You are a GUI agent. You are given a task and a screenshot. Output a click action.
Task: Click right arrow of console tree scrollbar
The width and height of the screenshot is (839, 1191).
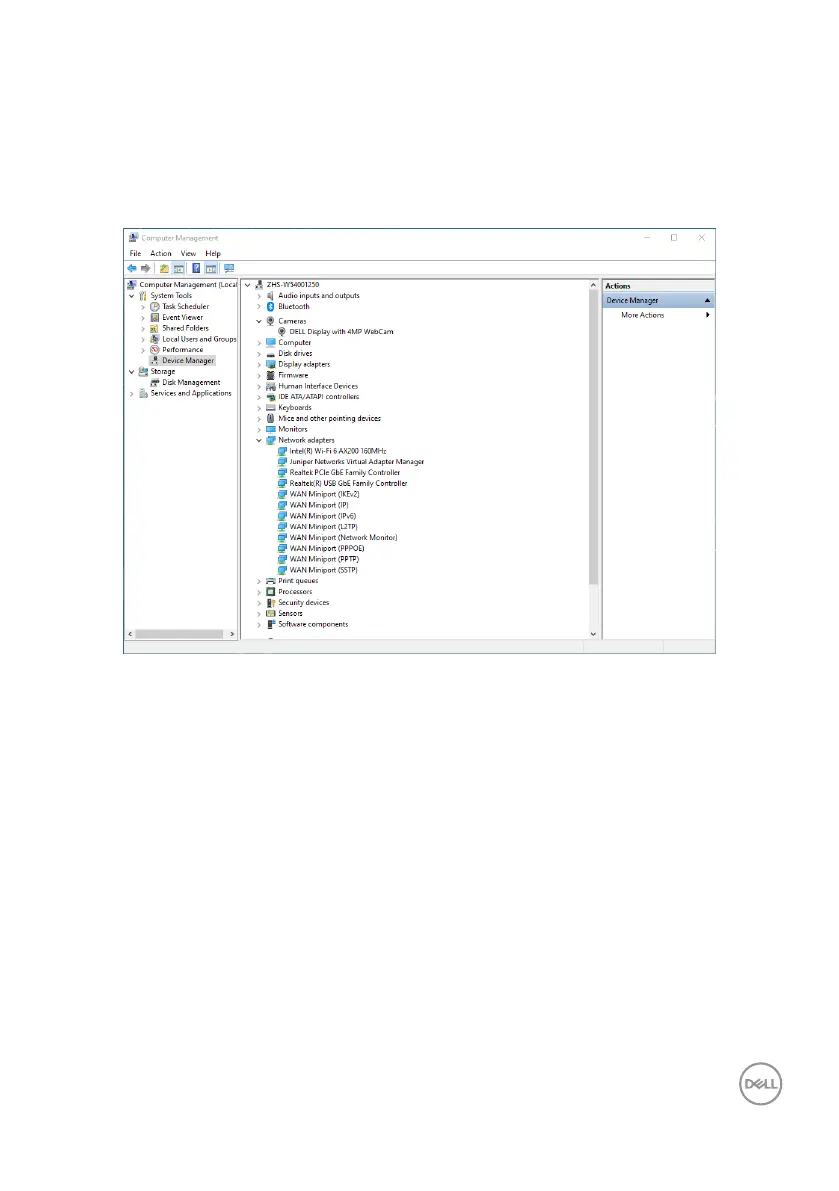[x=232, y=634]
